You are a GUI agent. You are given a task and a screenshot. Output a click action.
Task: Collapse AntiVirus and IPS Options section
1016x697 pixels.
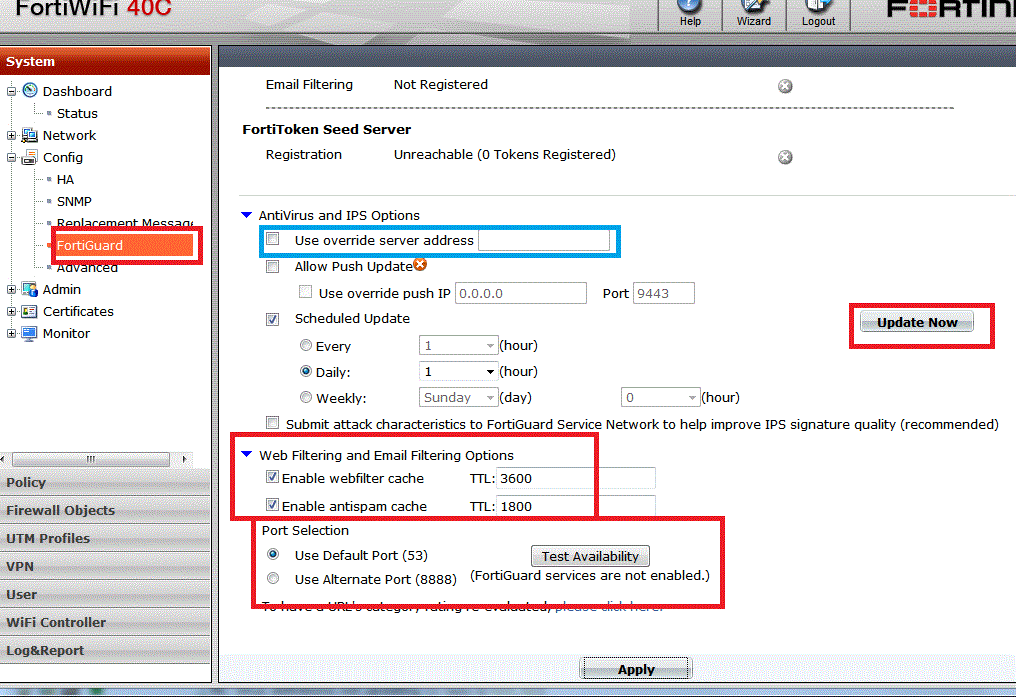(246, 214)
